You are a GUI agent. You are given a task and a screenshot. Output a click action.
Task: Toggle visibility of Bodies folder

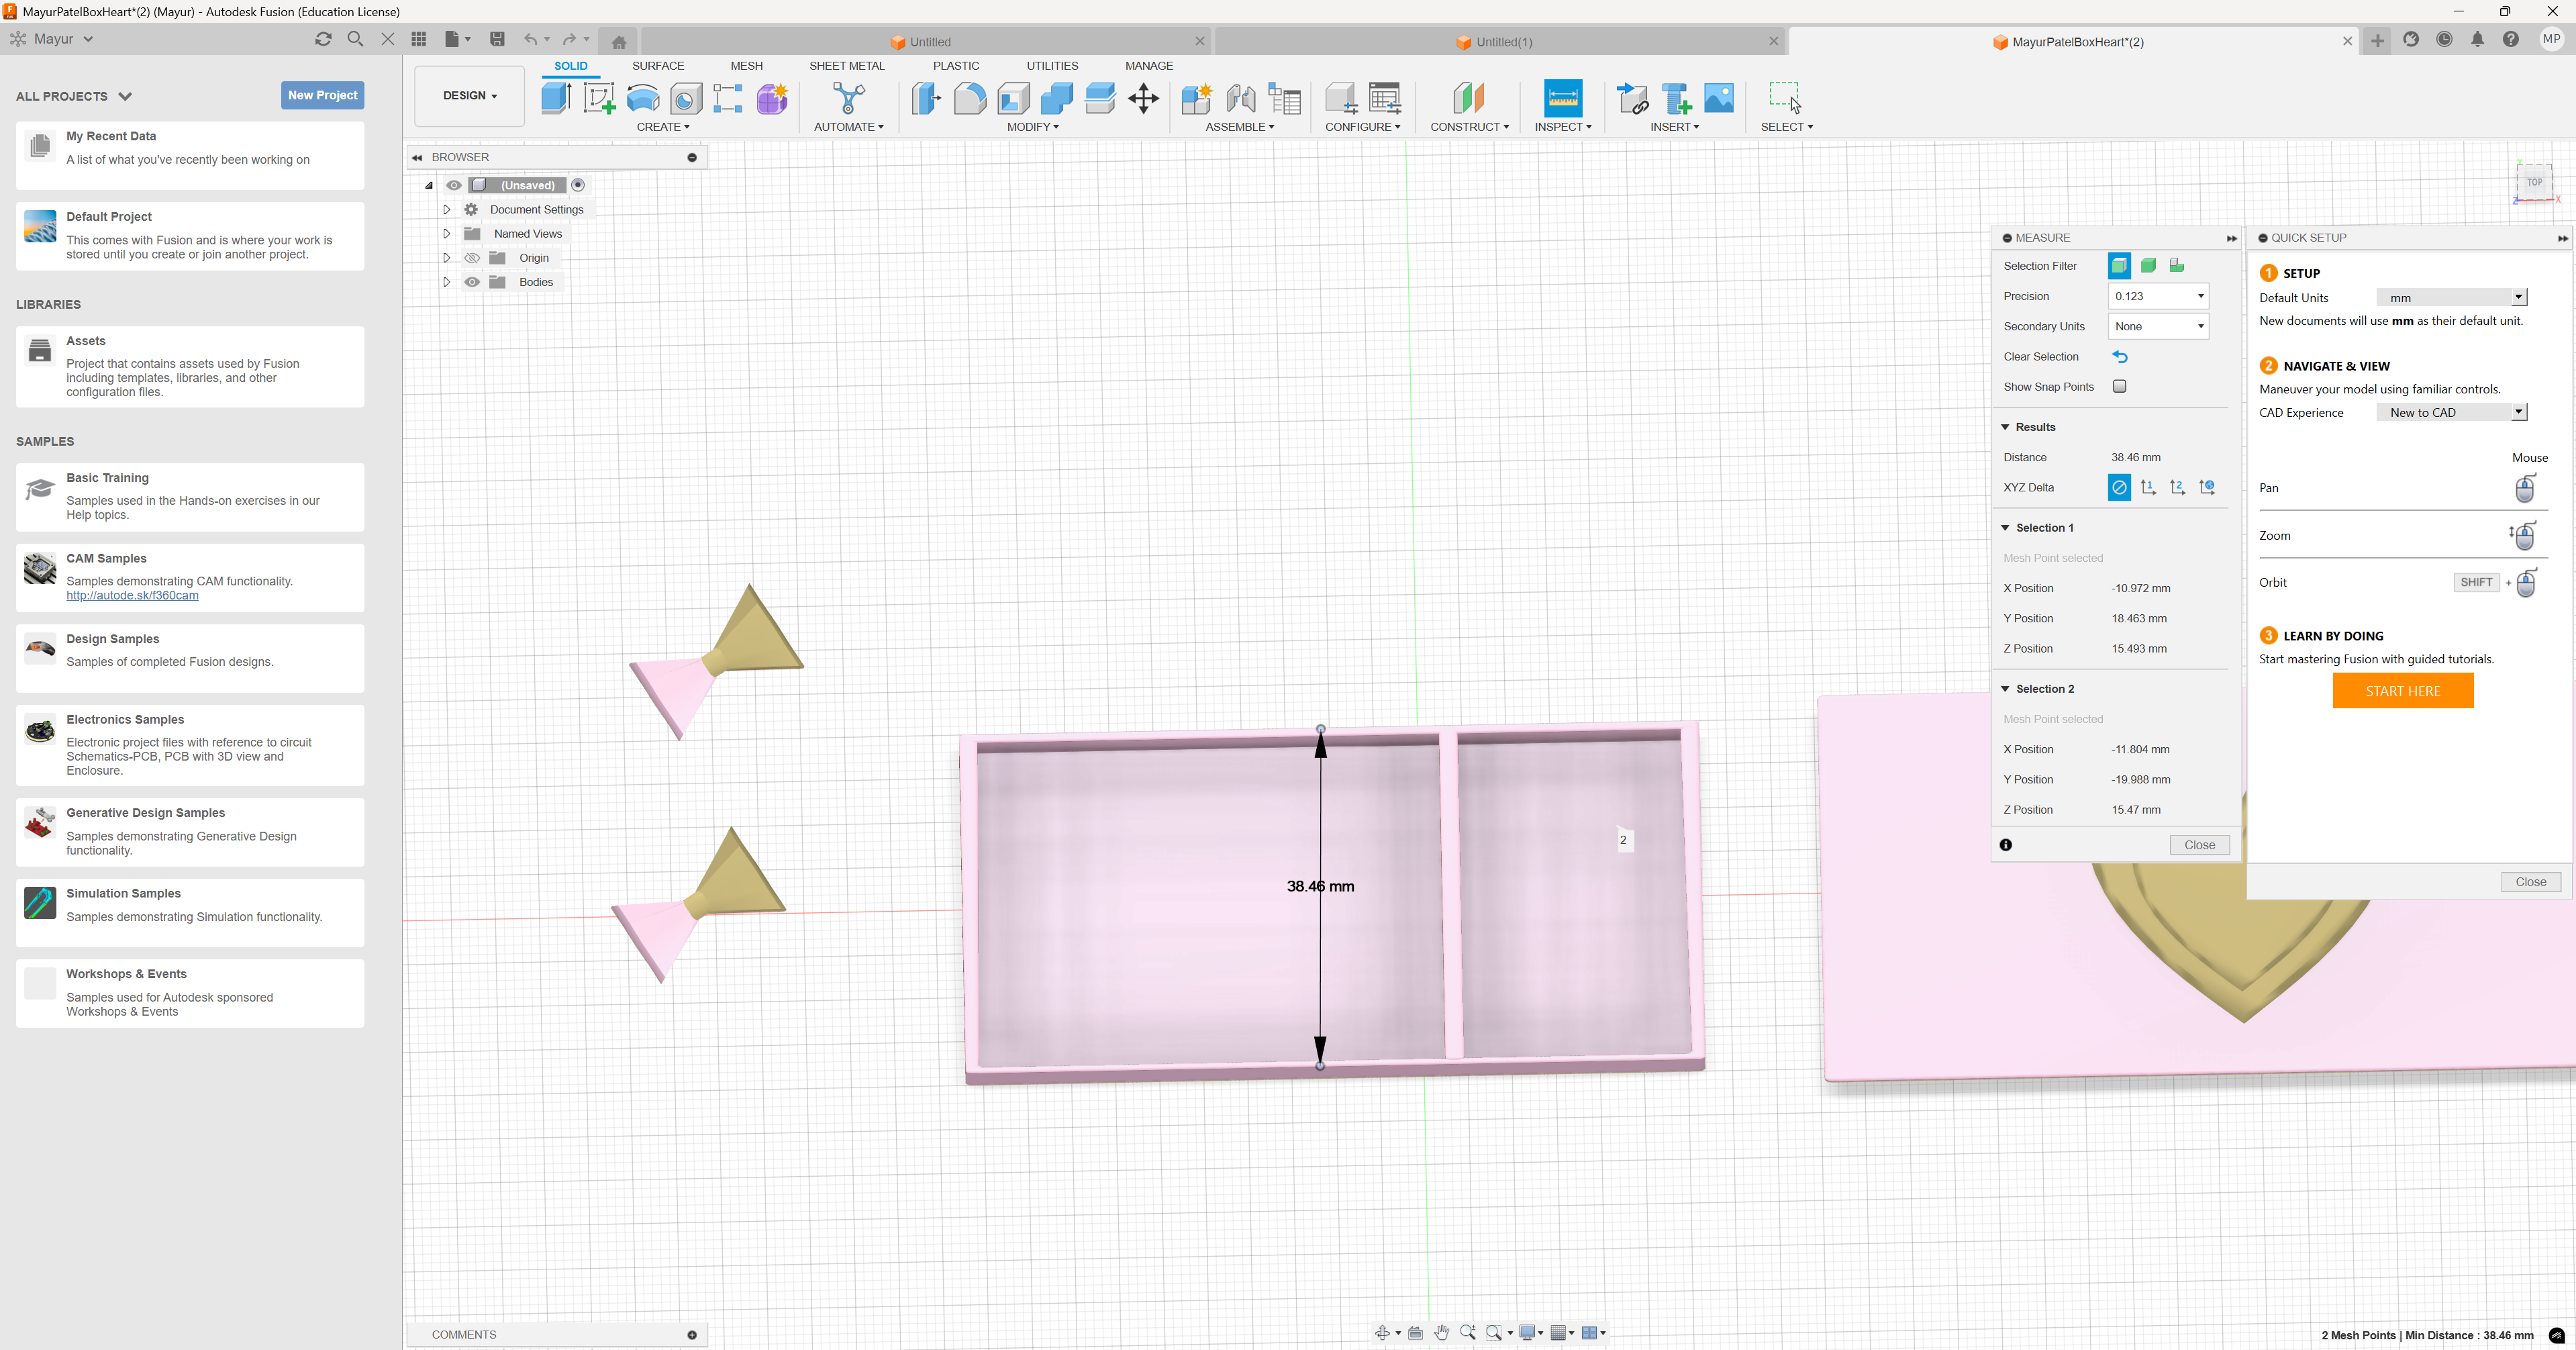472,282
